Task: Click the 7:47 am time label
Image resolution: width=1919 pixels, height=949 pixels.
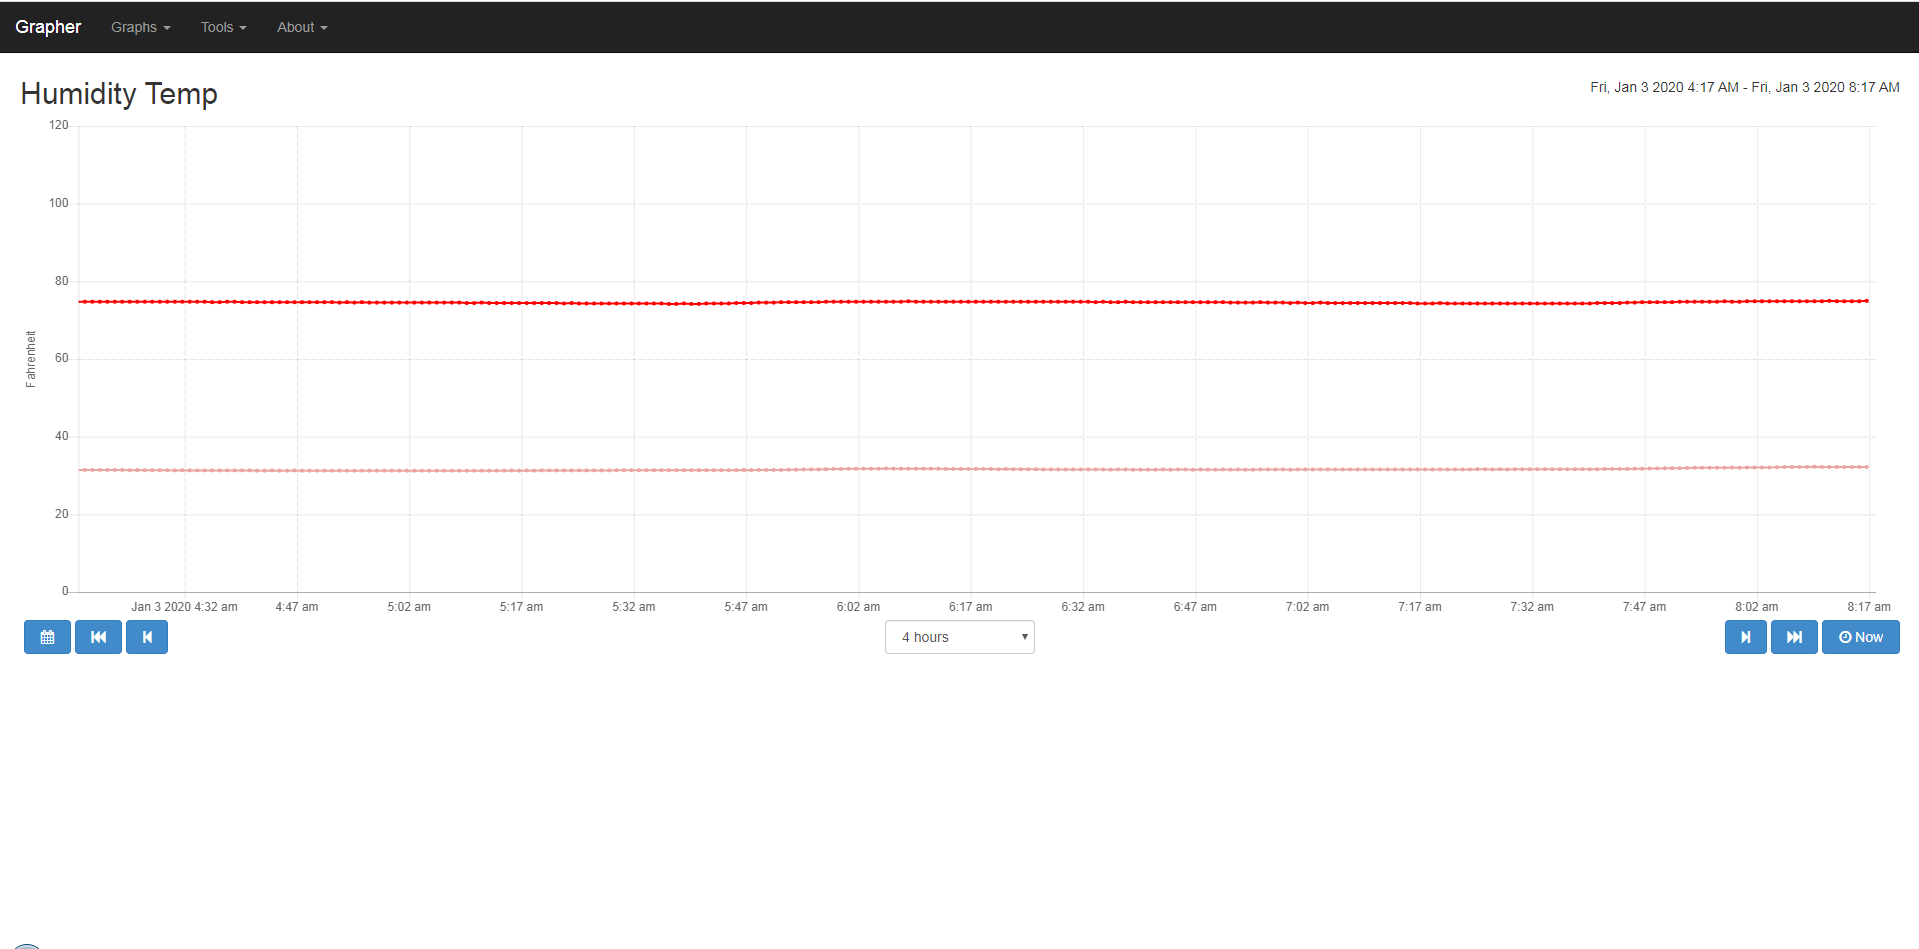Action: [x=1644, y=607]
